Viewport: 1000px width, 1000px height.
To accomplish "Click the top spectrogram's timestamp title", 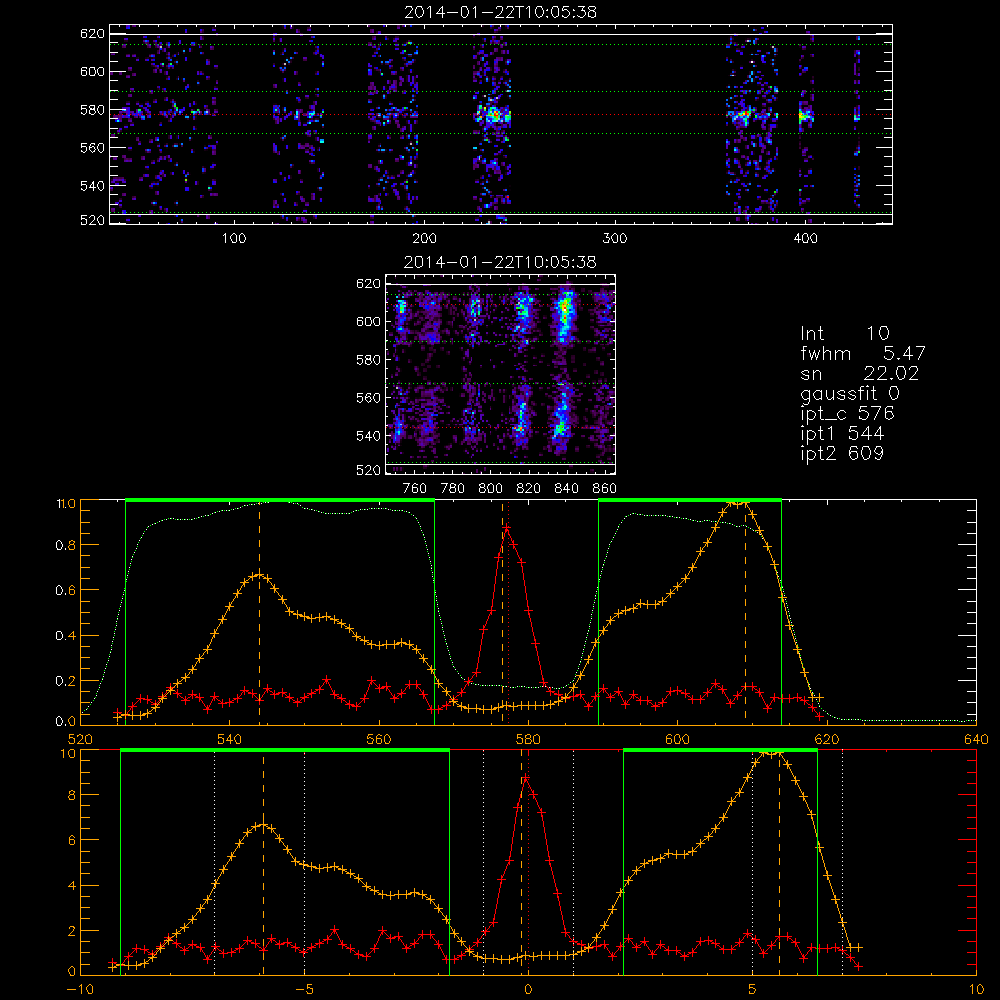I will coord(500,12).
